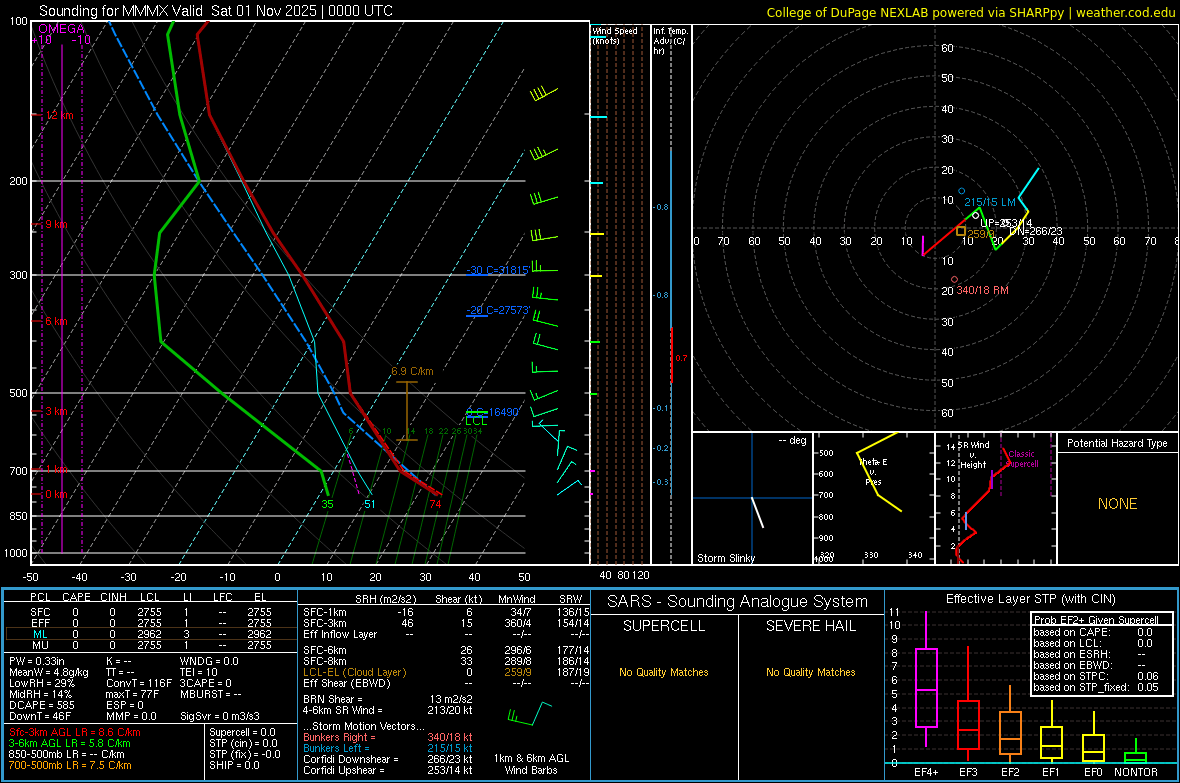Click the 'based on STPC: 0.06' line
This screenshot has height=783, width=1180.
click(x=1096, y=676)
